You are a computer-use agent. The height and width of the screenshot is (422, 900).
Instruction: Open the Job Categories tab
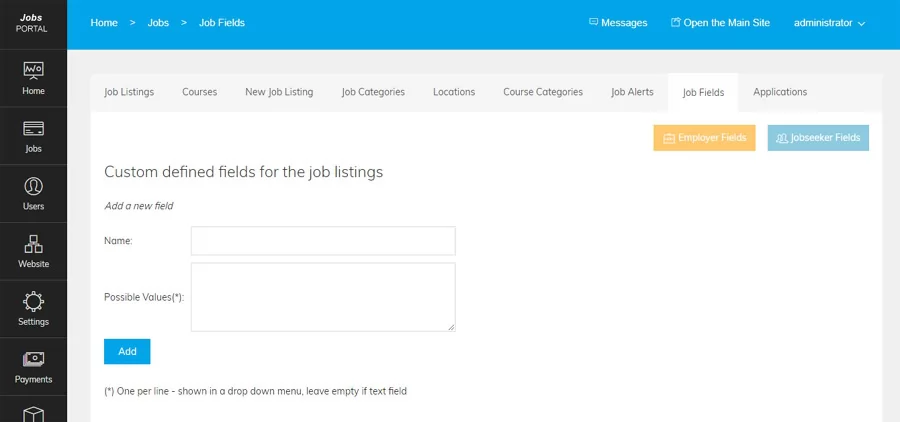point(373,92)
